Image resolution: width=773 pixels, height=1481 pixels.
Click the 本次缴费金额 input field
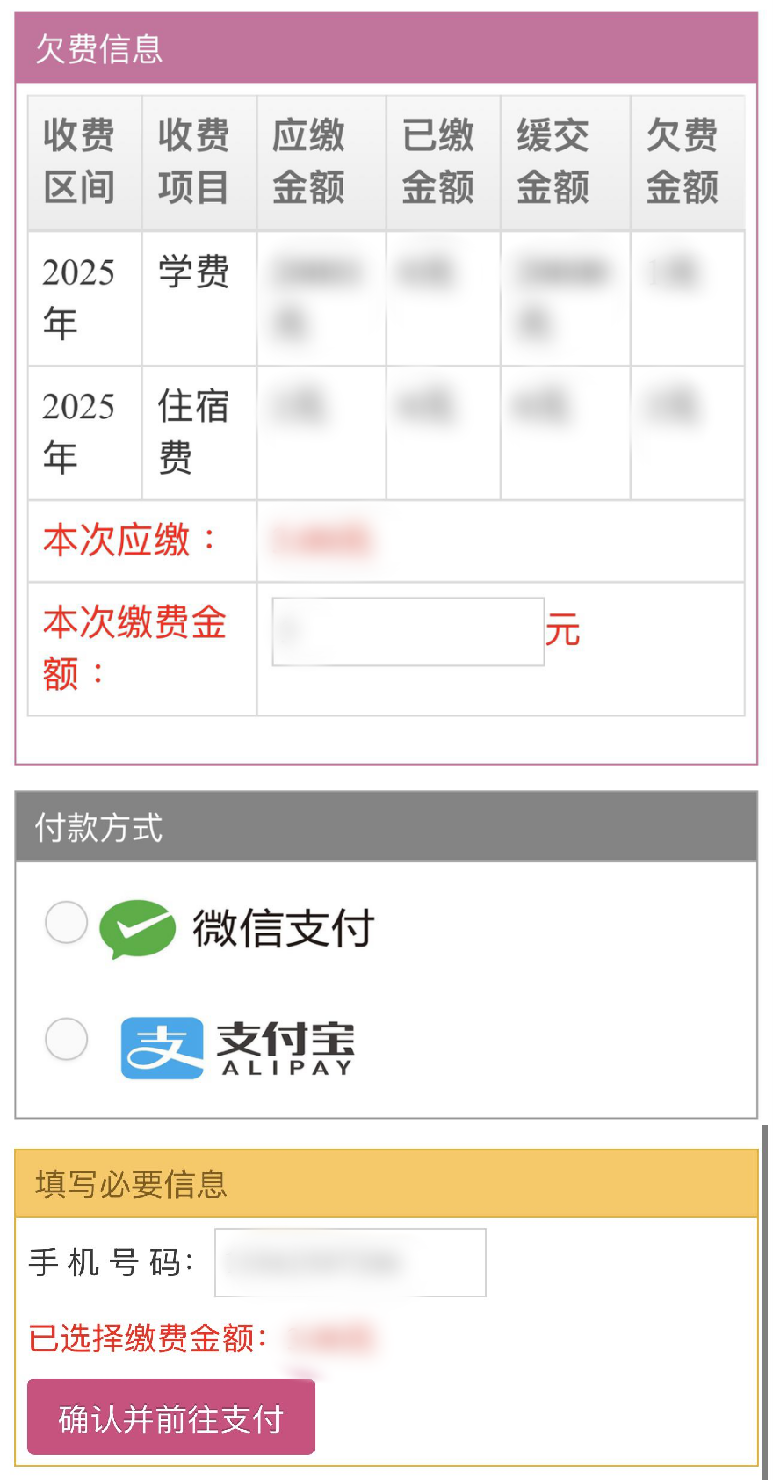pos(408,632)
